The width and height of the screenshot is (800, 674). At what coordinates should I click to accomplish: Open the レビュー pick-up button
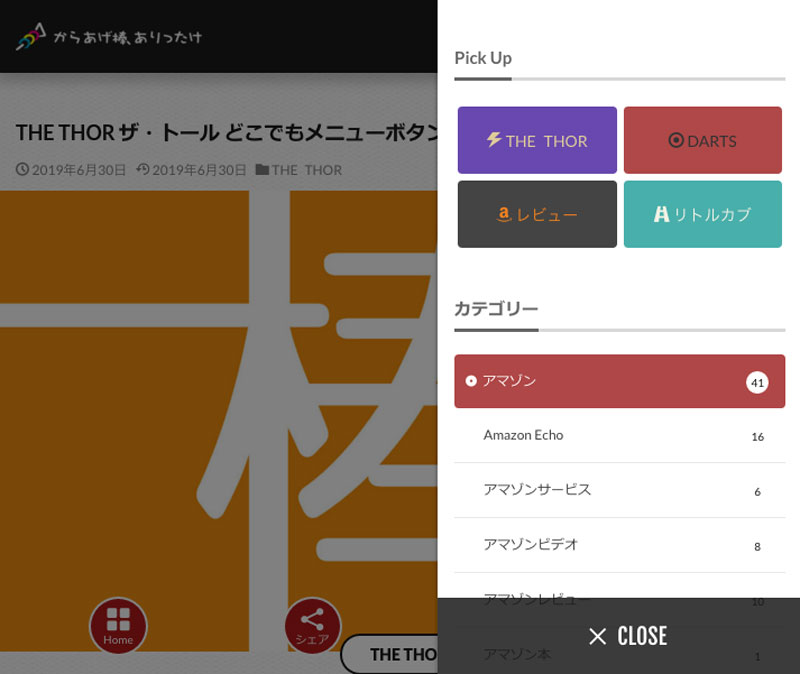pos(537,214)
